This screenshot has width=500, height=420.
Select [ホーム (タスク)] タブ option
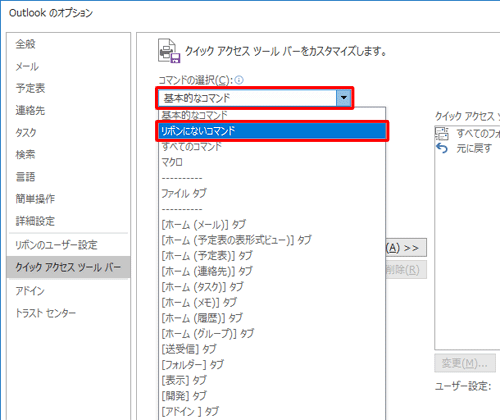272,287
